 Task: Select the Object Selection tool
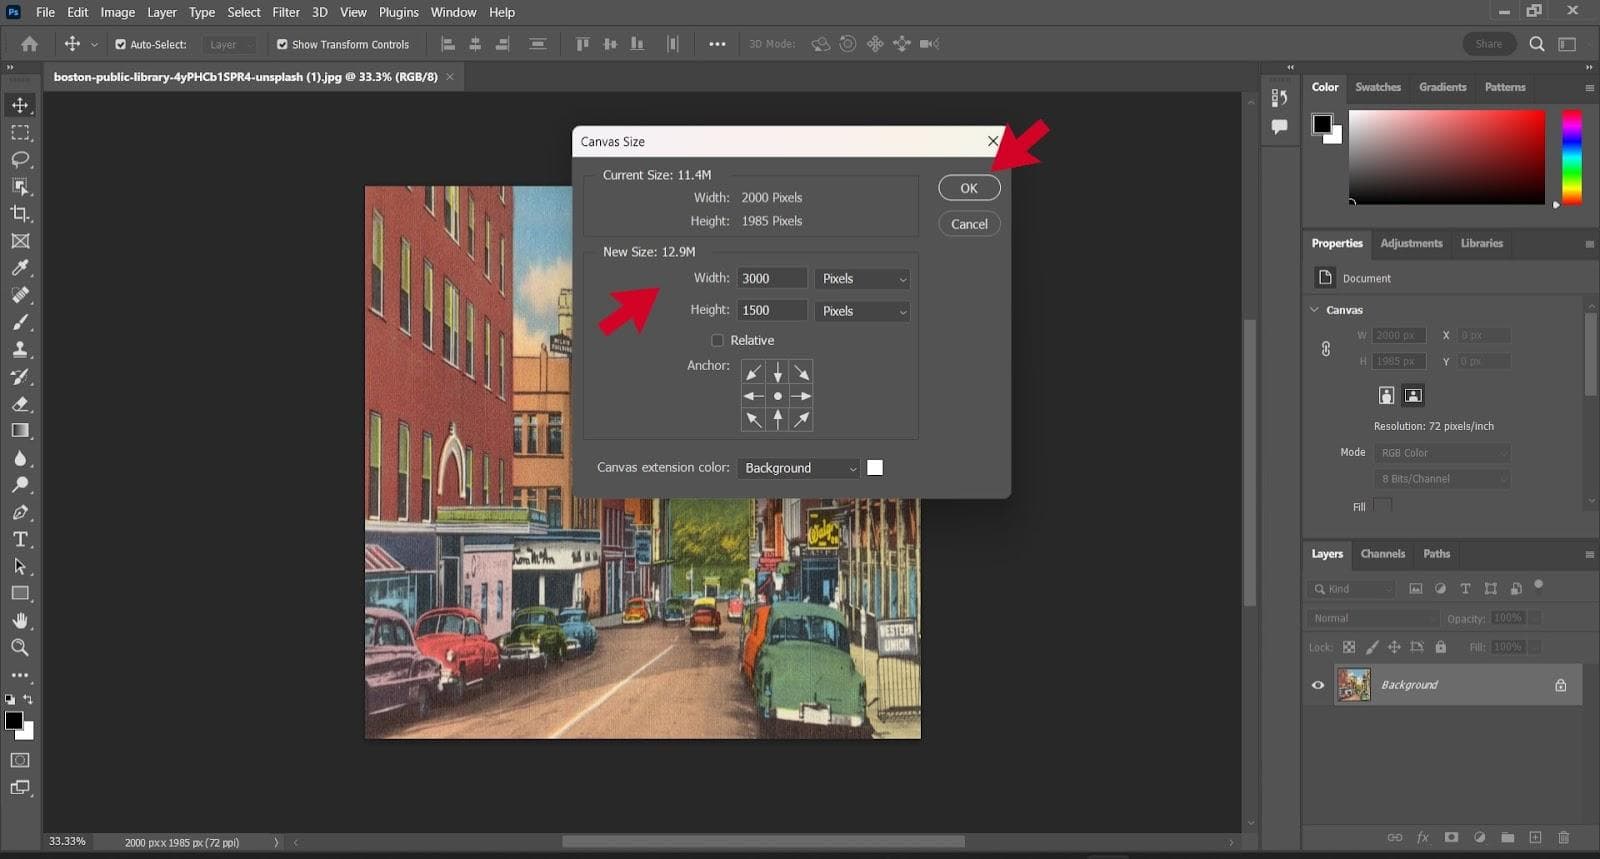[x=20, y=187]
